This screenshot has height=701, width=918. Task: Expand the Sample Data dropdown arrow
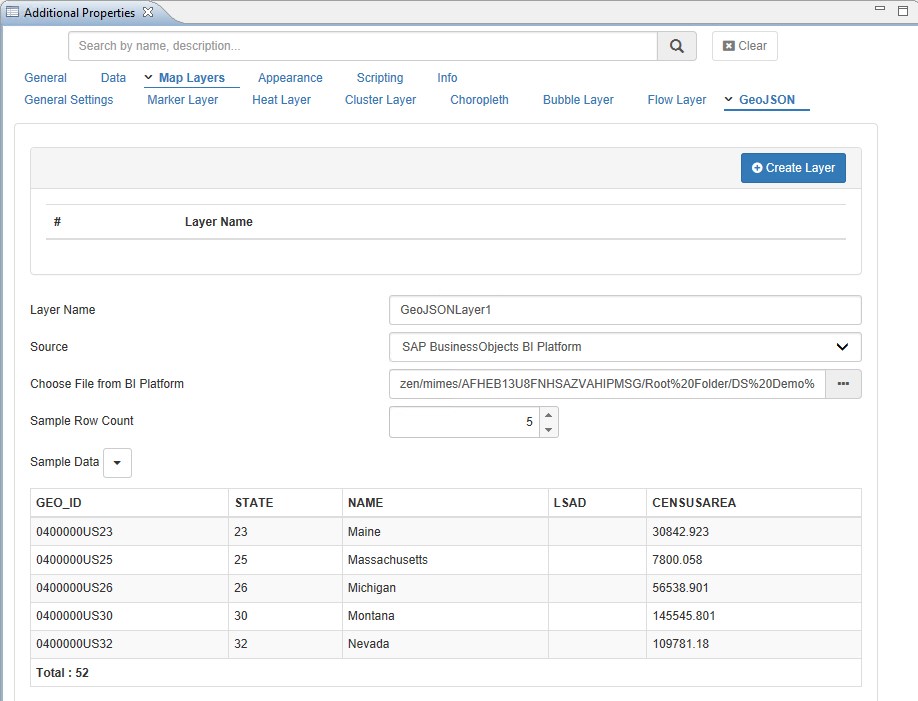pyautogui.click(x=117, y=463)
